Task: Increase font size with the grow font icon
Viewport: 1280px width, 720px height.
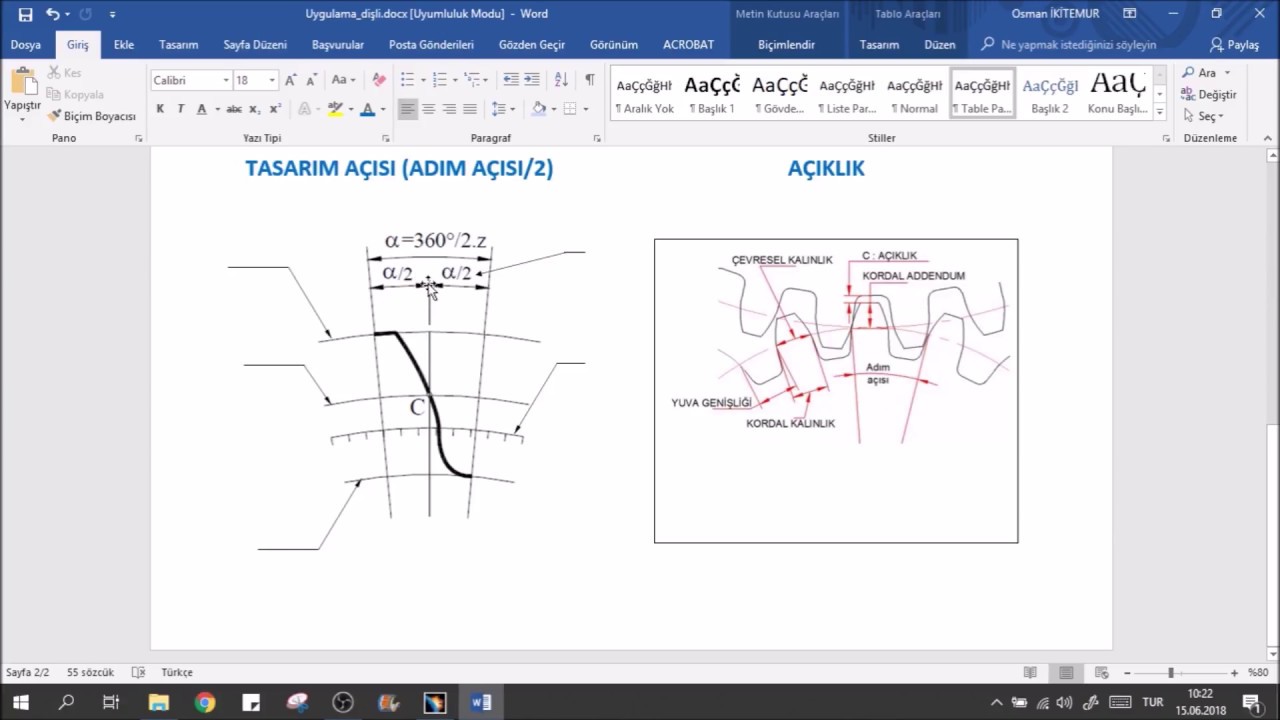Action: (x=291, y=80)
